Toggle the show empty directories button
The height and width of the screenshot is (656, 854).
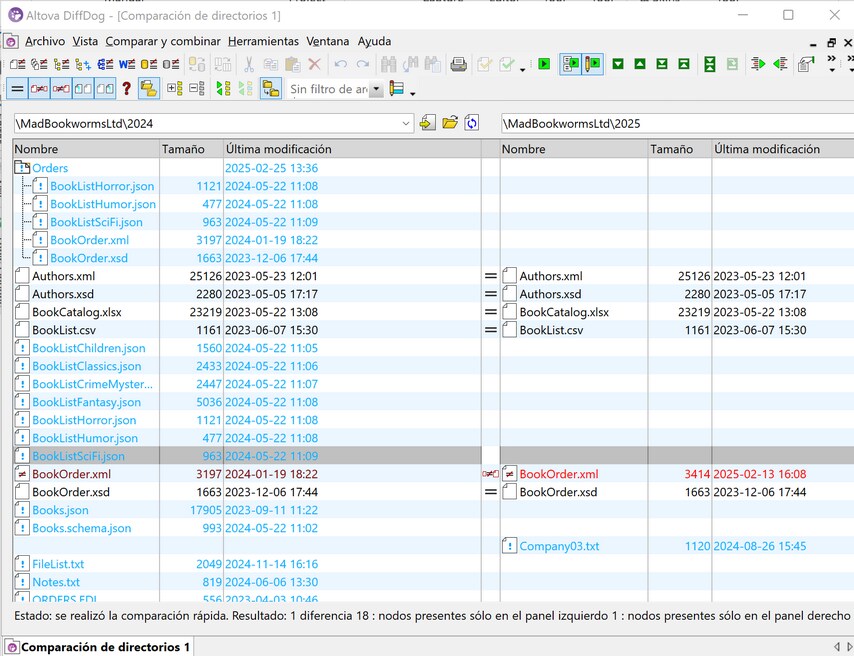click(x=148, y=89)
